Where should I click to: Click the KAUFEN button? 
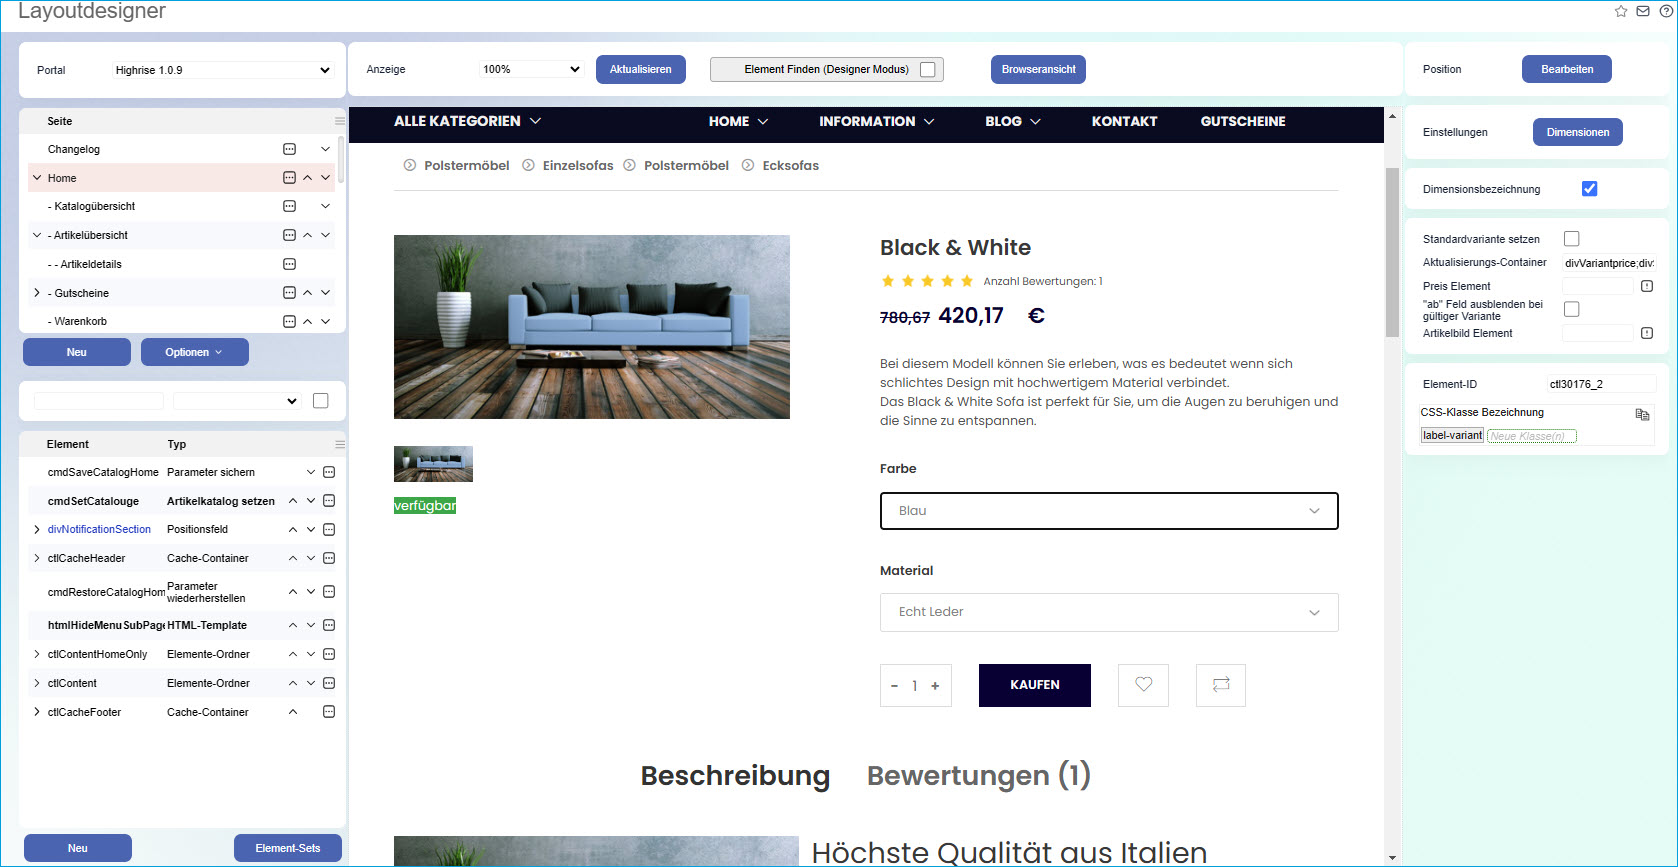pyautogui.click(x=1035, y=685)
